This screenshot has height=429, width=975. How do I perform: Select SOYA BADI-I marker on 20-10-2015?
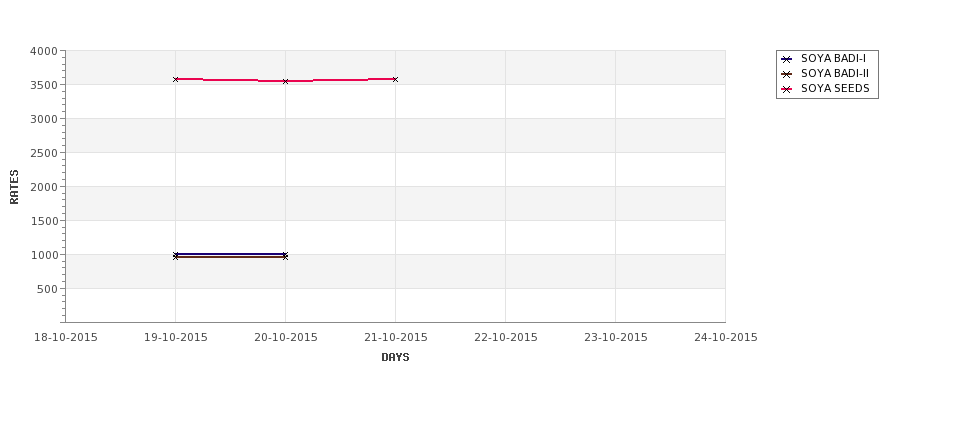pyautogui.click(x=285, y=254)
